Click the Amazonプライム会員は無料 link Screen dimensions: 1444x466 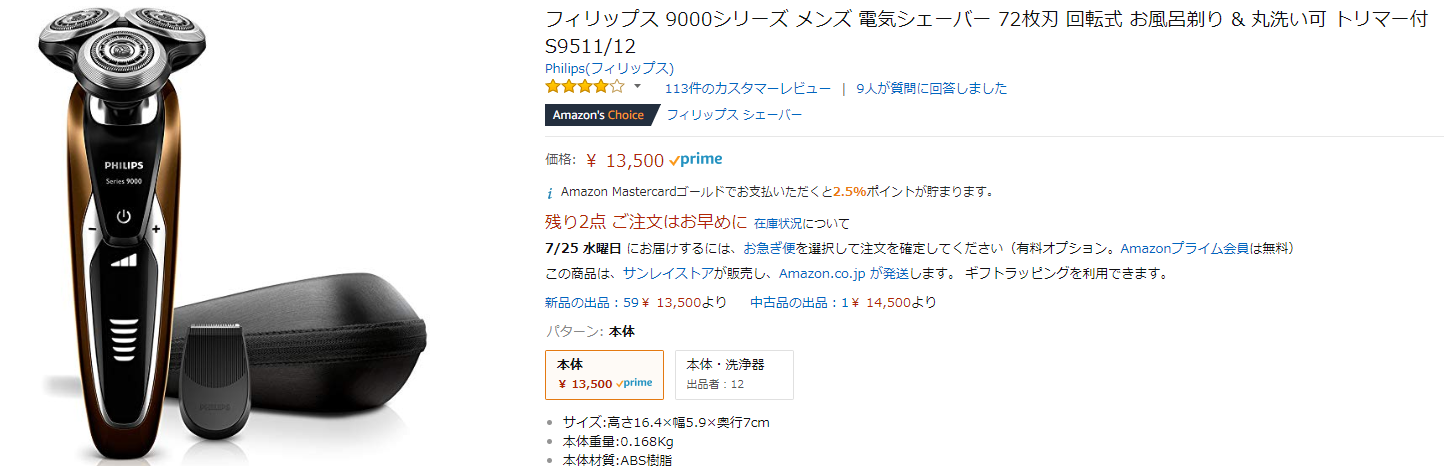pos(1207,248)
